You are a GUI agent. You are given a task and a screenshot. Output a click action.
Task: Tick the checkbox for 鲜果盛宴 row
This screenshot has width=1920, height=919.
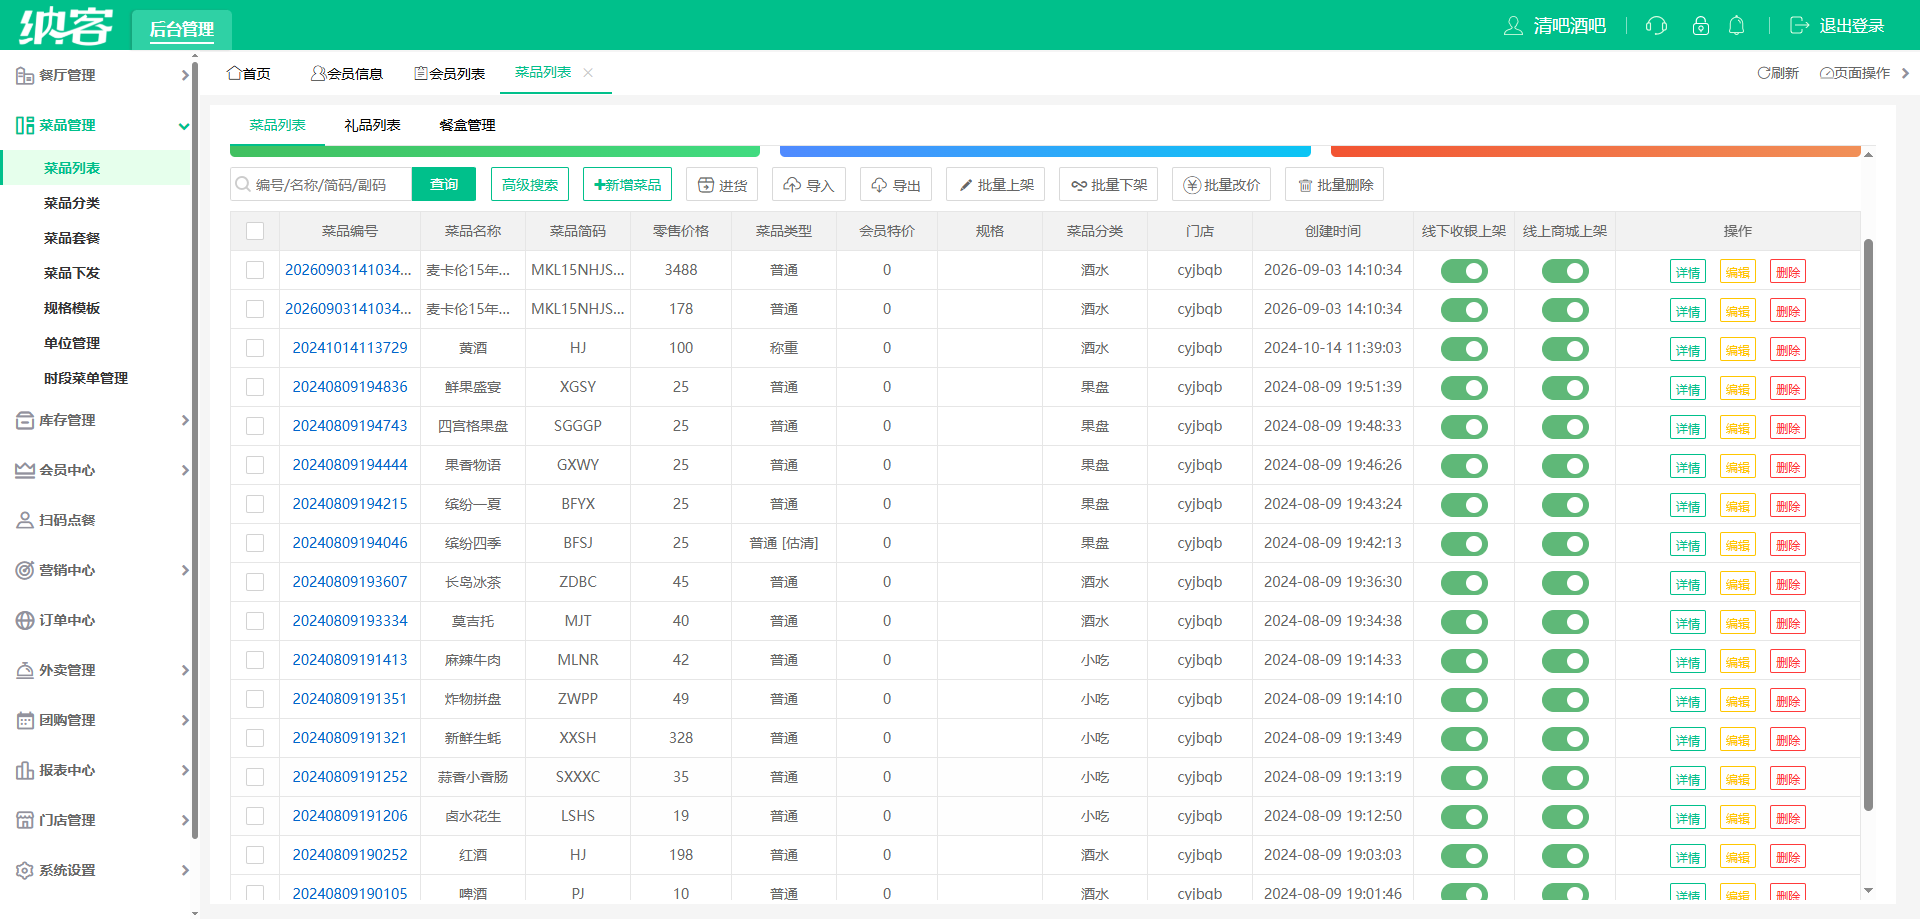click(x=255, y=387)
